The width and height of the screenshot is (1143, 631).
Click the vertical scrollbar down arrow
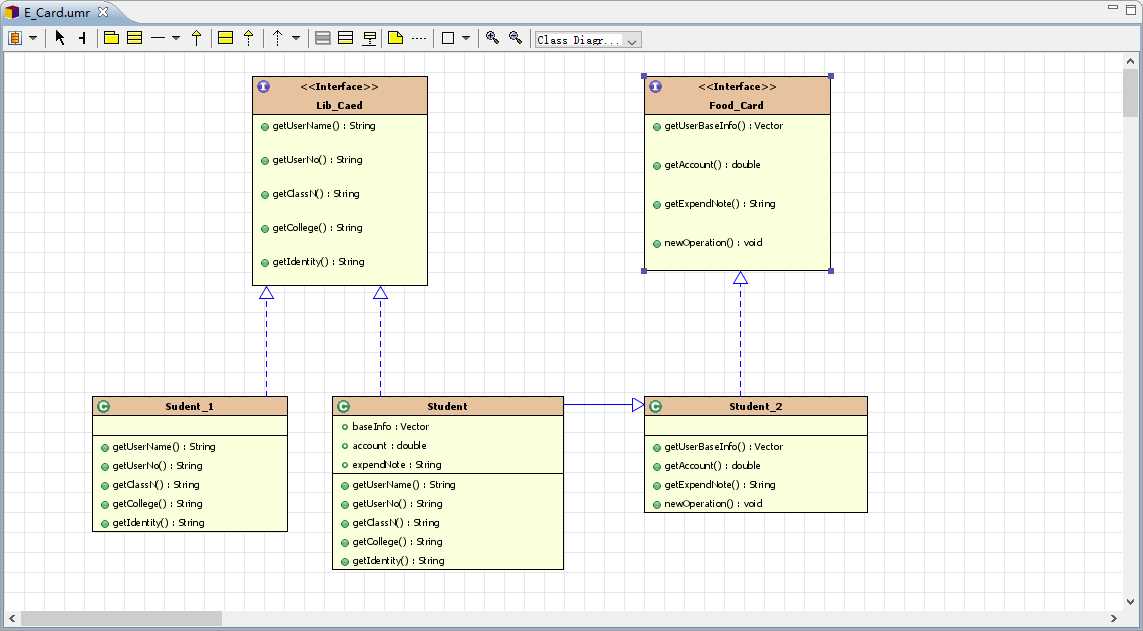point(1131,602)
